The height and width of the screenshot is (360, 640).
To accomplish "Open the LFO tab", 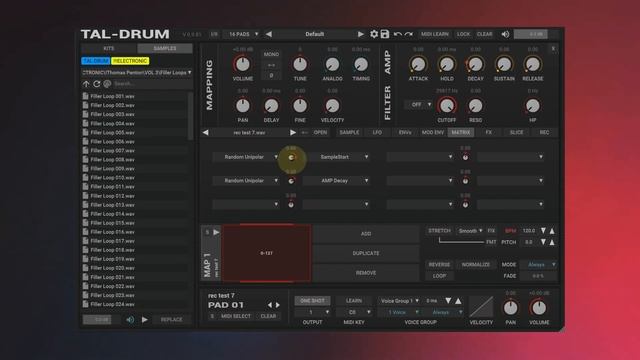I will (377, 133).
